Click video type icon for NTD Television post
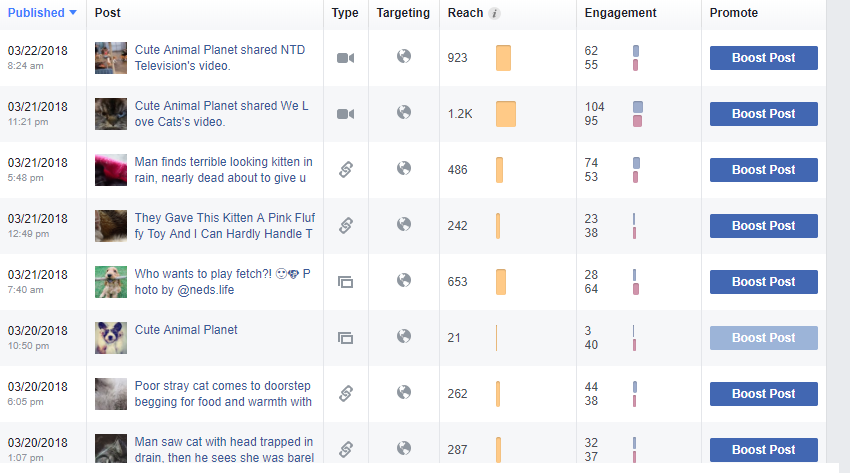Viewport: 850px width, 473px height. click(345, 58)
